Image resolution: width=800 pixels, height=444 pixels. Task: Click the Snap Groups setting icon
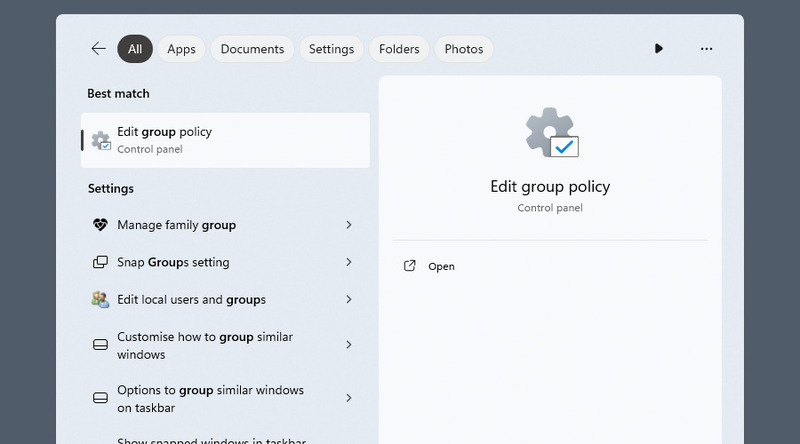(x=100, y=262)
